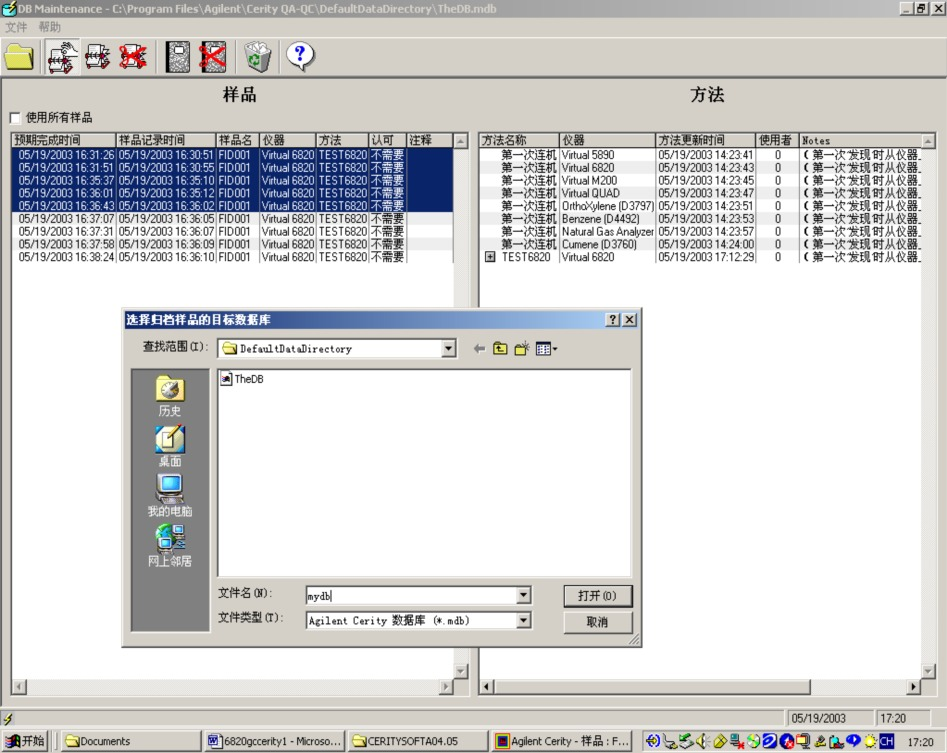The image size is (947, 753).
Task: Click the 使用者 column header
Action: pyautogui.click(x=777, y=140)
